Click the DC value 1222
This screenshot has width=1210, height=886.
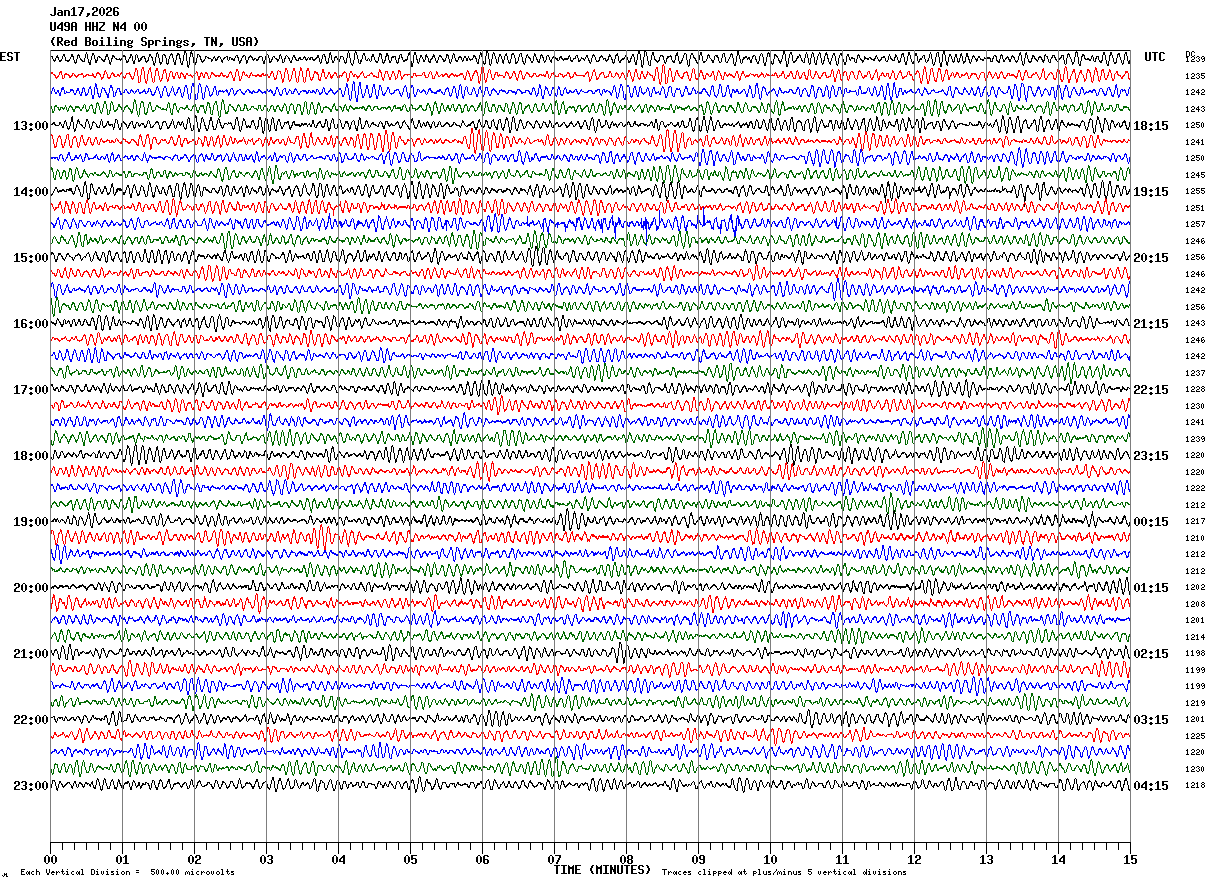point(1195,488)
